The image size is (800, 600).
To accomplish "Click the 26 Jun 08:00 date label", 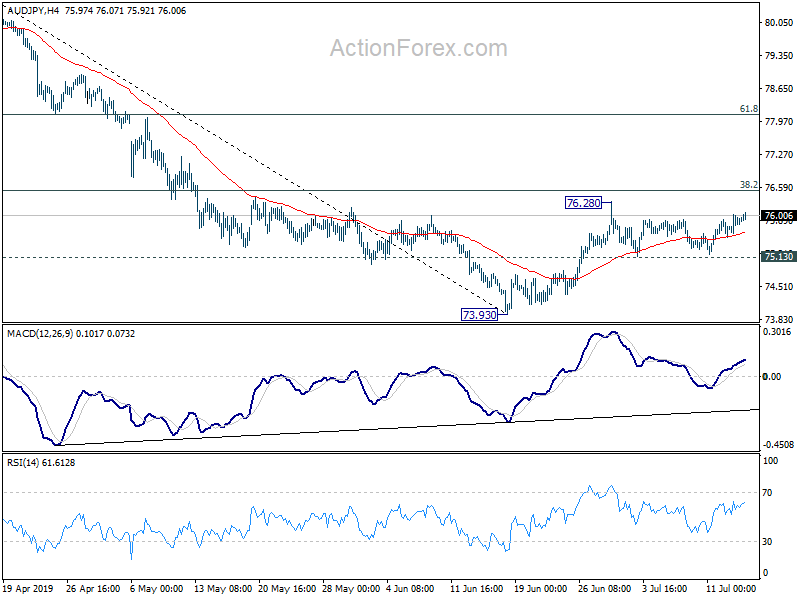I will 605,589.
